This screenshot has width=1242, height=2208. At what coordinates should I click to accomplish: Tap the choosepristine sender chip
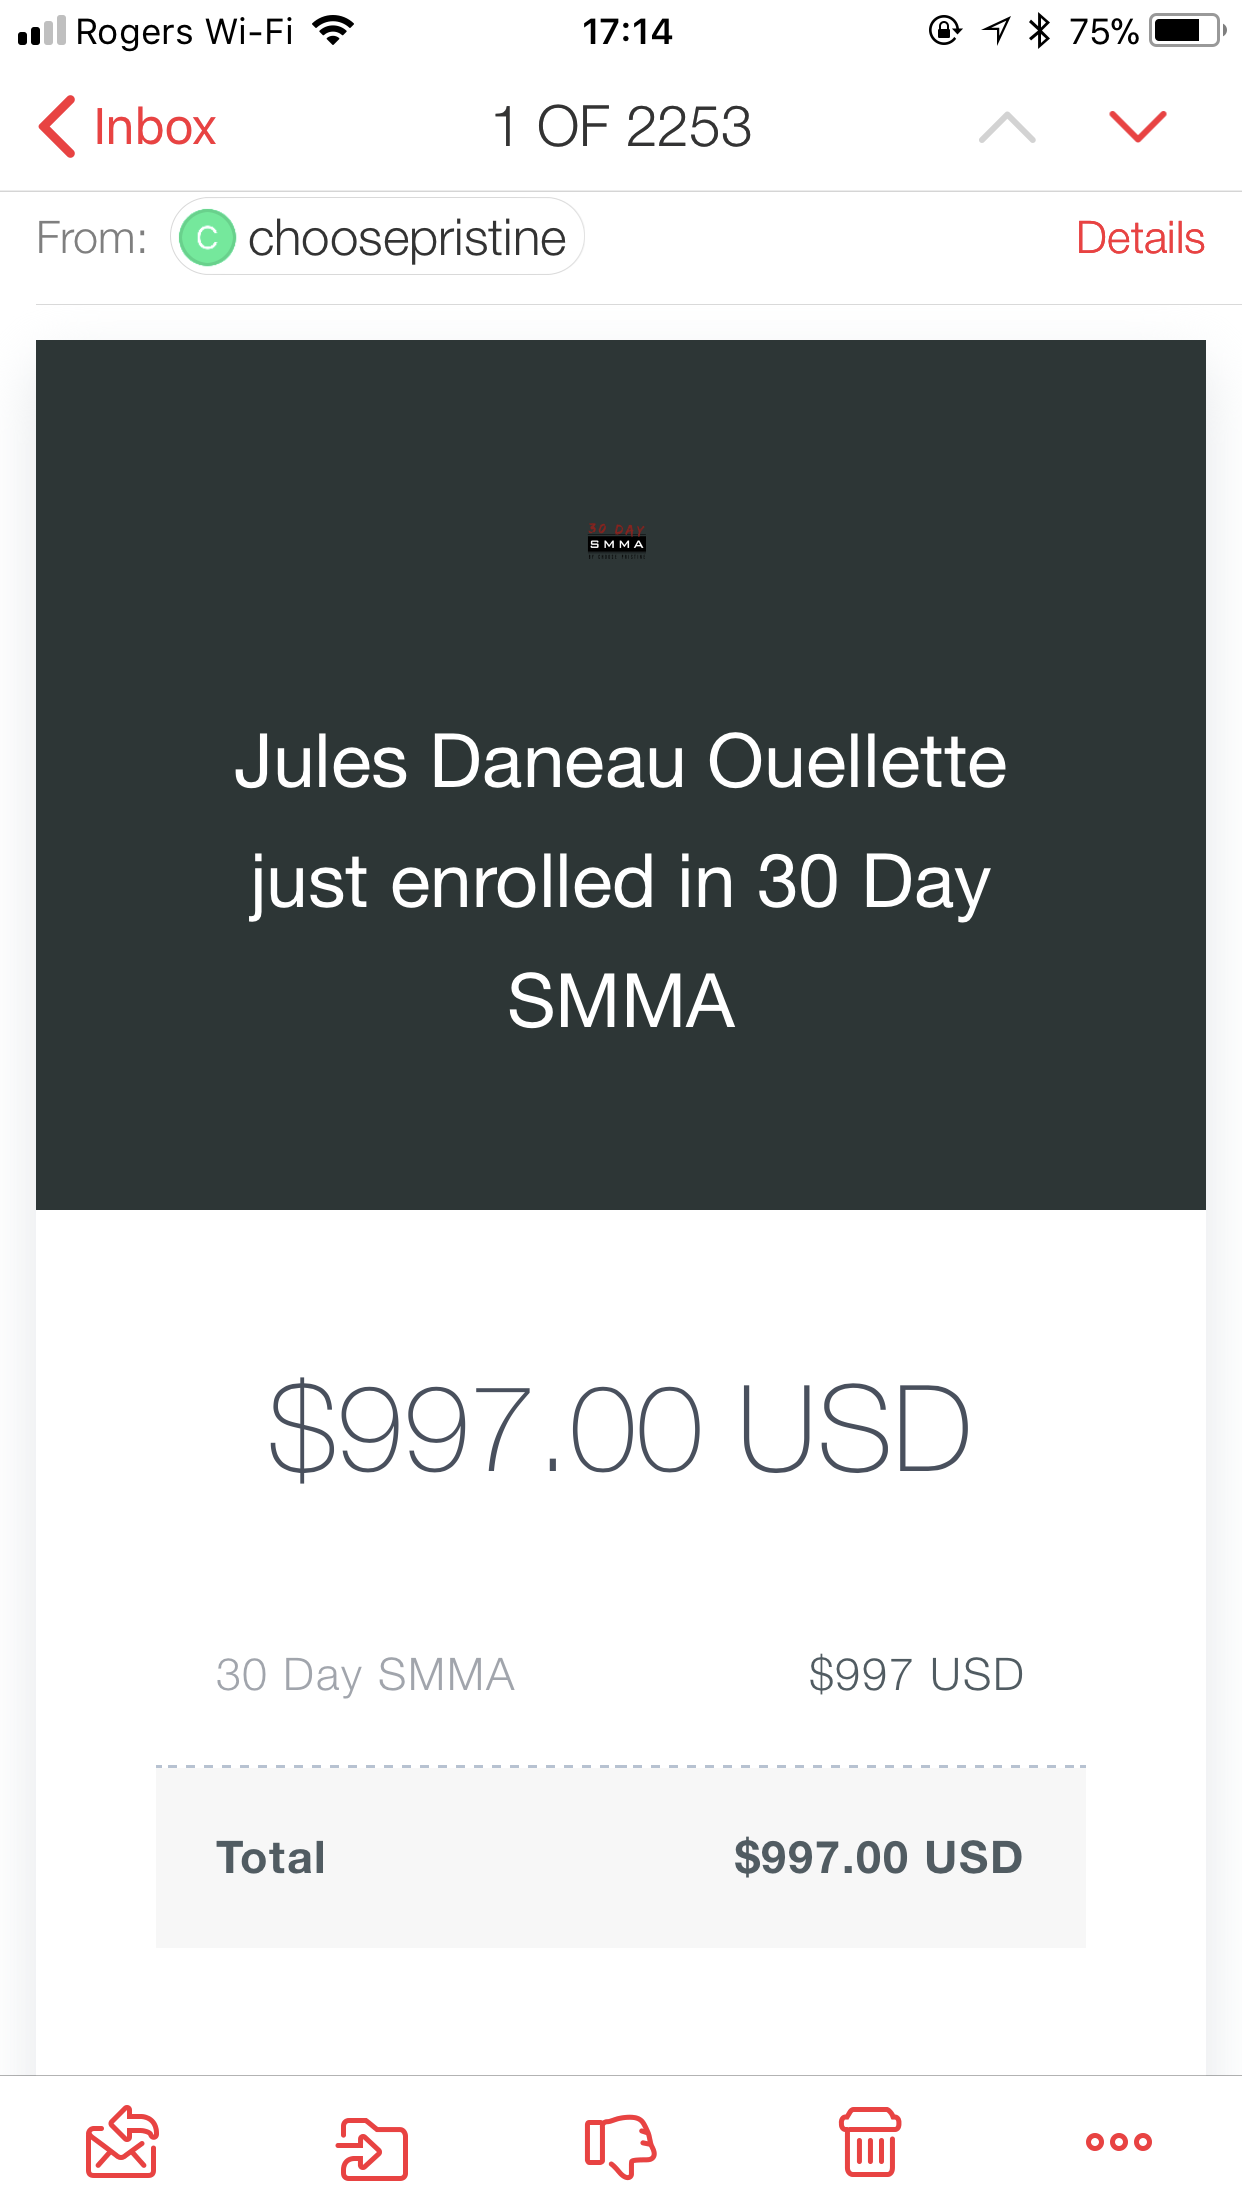click(405, 238)
